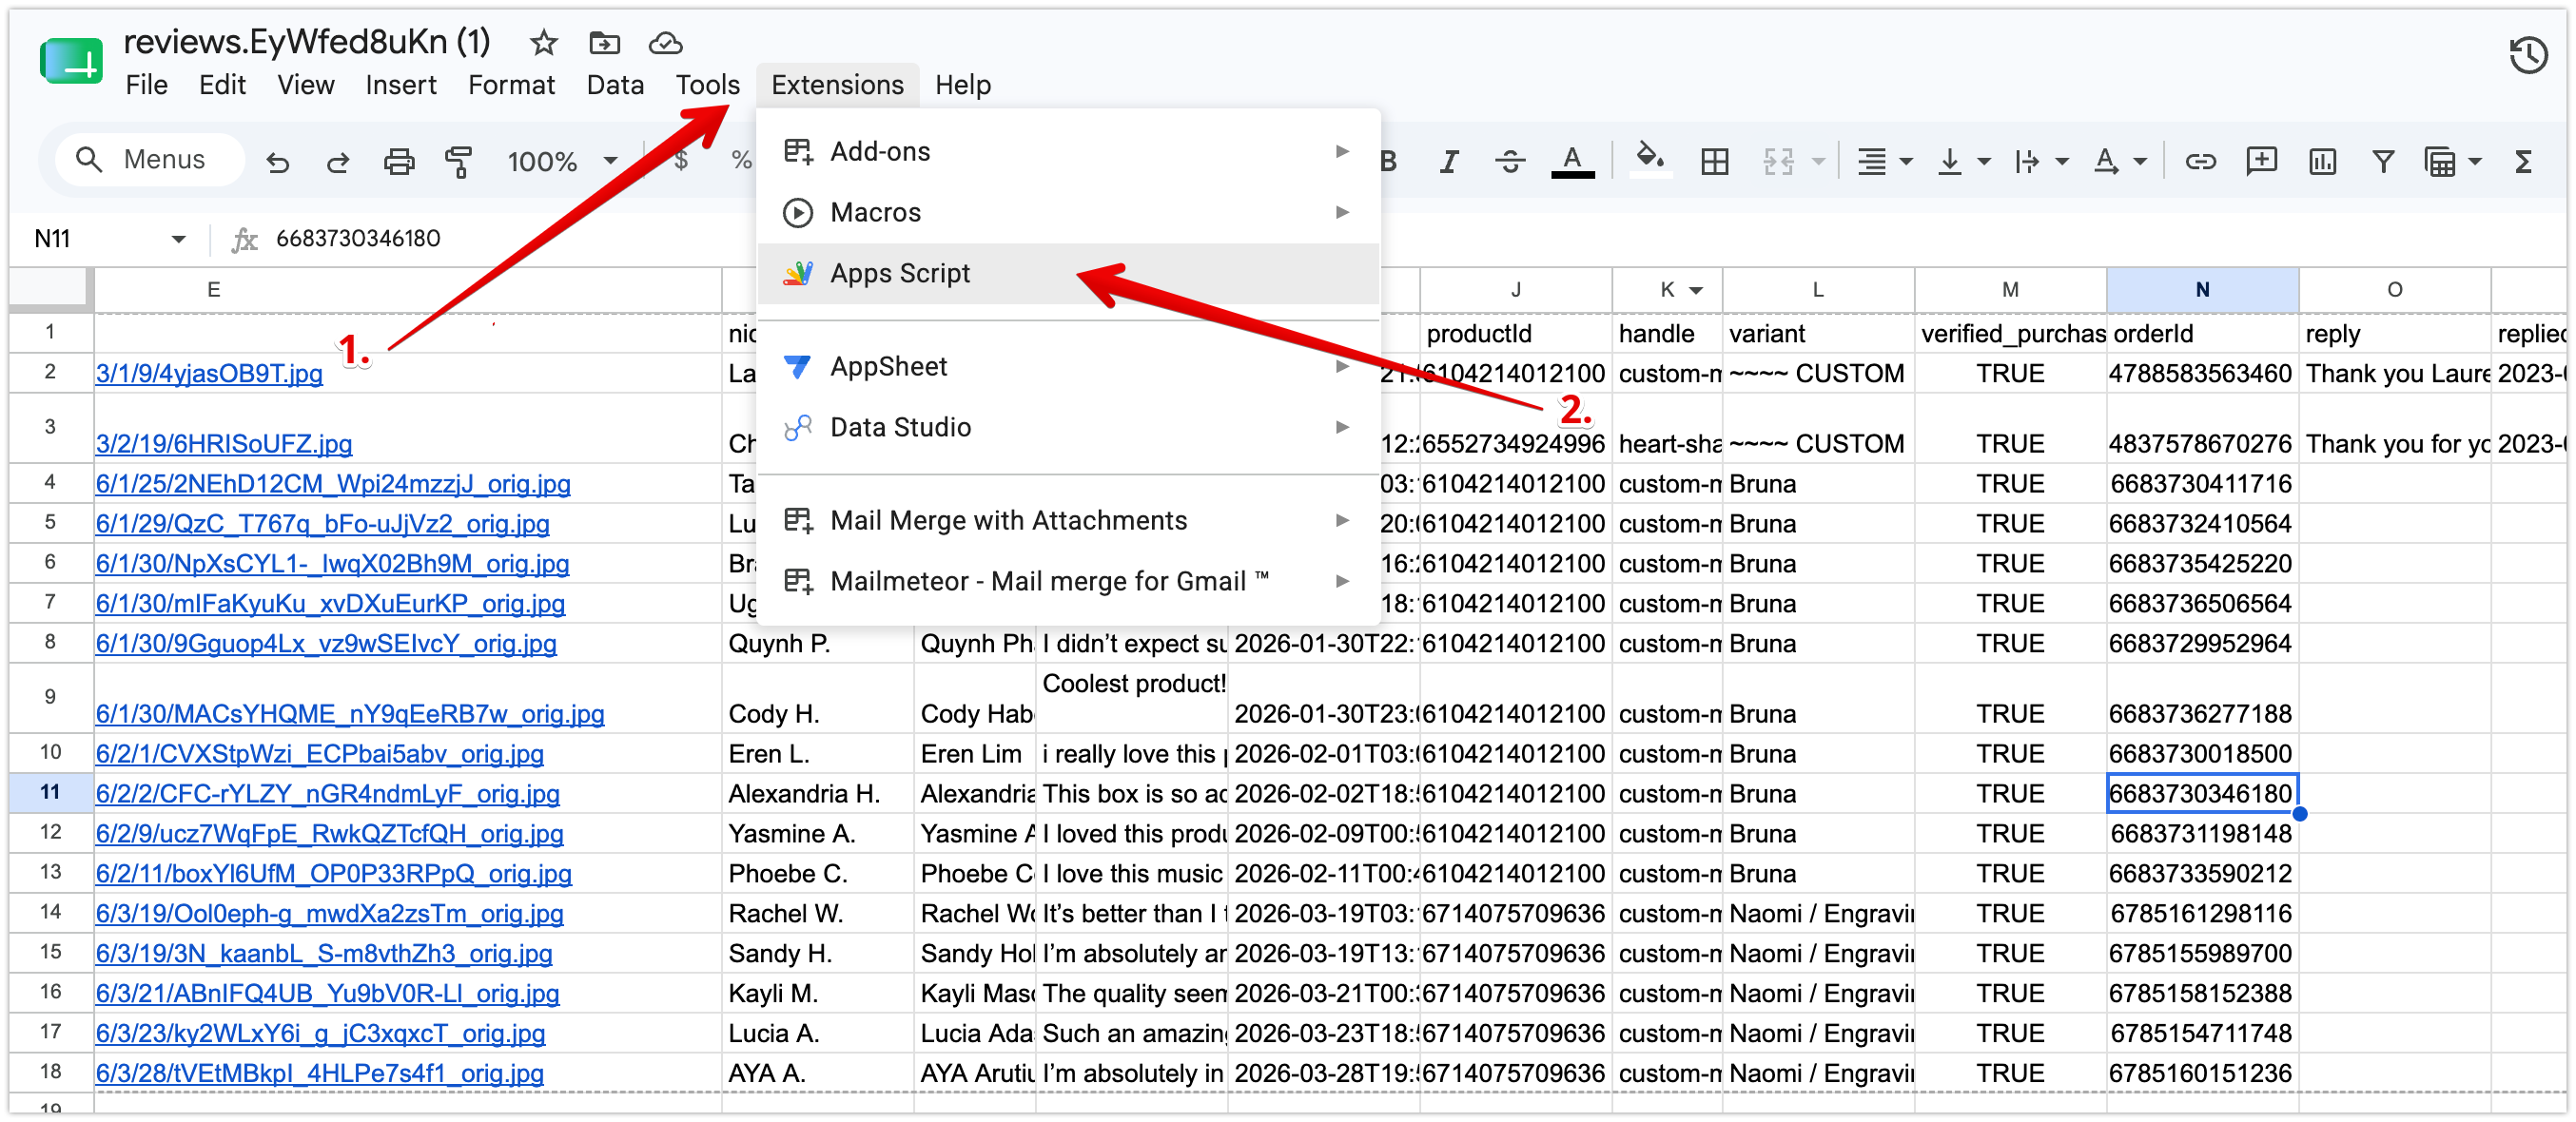Click the move to folder icon
This screenshot has height=1122, width=2576.
tap(604, 42)
